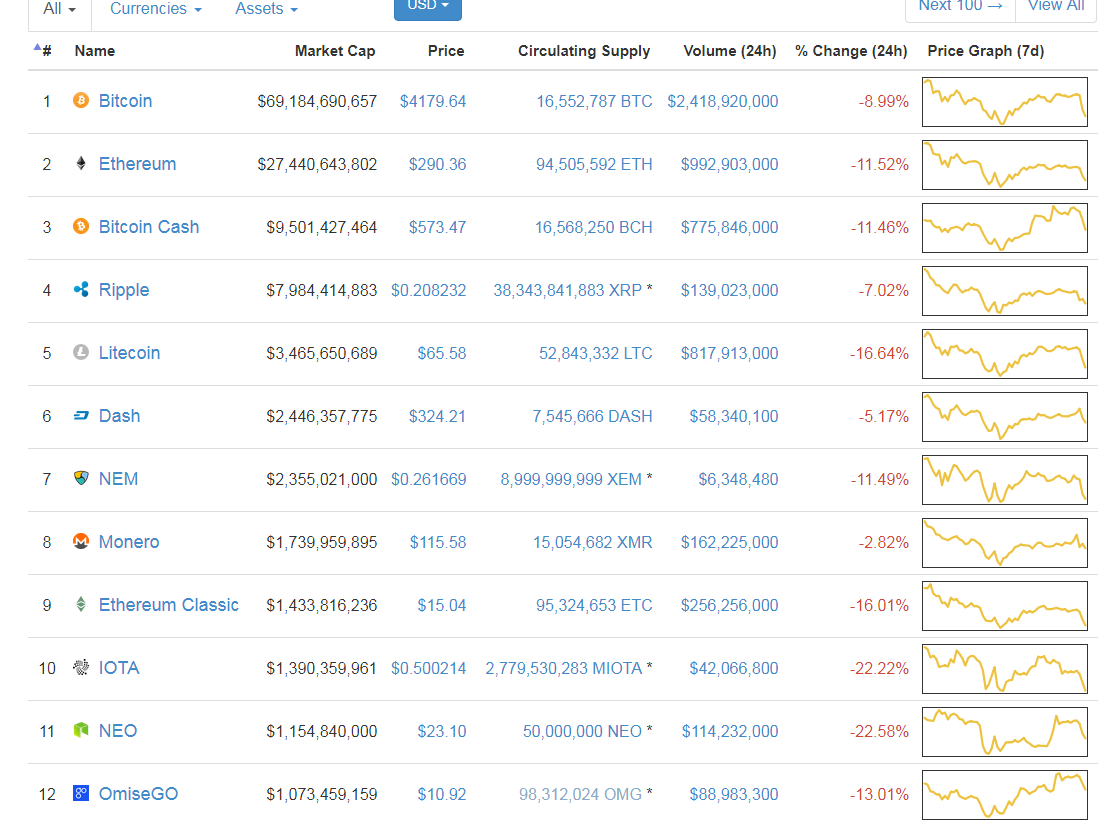Click Bitcoin price $4179.64

pos(433,102)
